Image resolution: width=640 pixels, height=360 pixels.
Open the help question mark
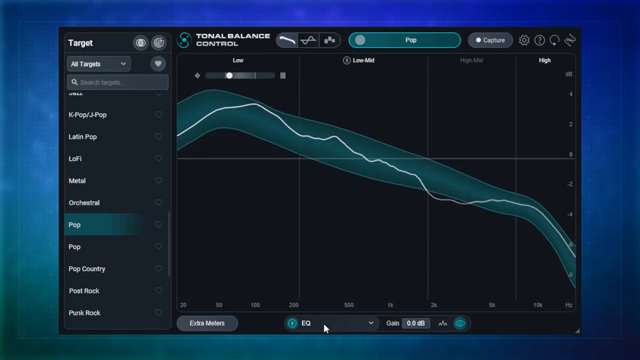[x=540, y=40]
